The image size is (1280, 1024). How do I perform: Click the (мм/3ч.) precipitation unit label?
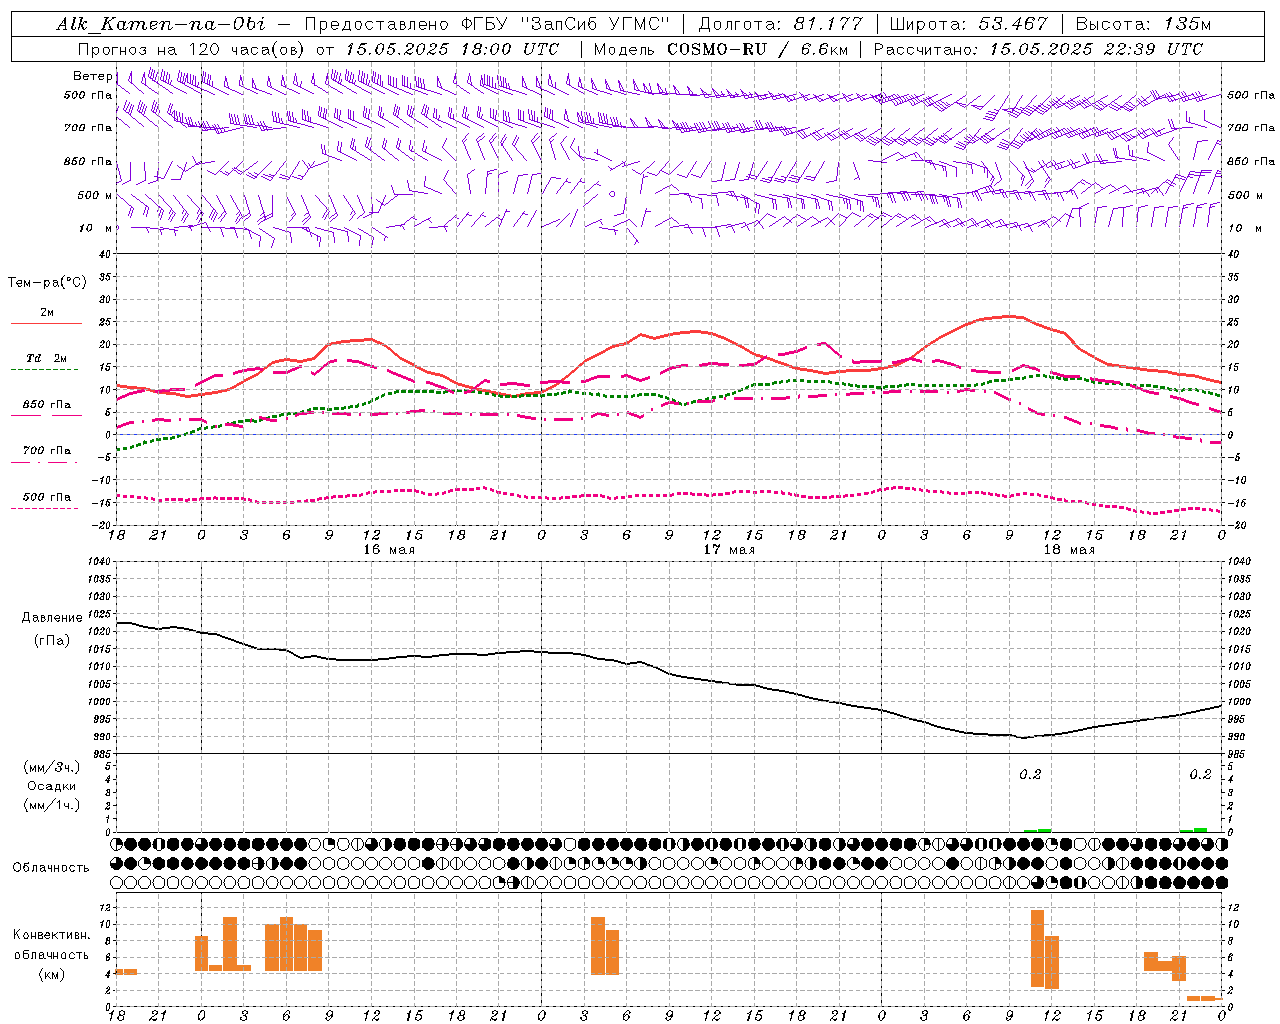pos(52,767)
